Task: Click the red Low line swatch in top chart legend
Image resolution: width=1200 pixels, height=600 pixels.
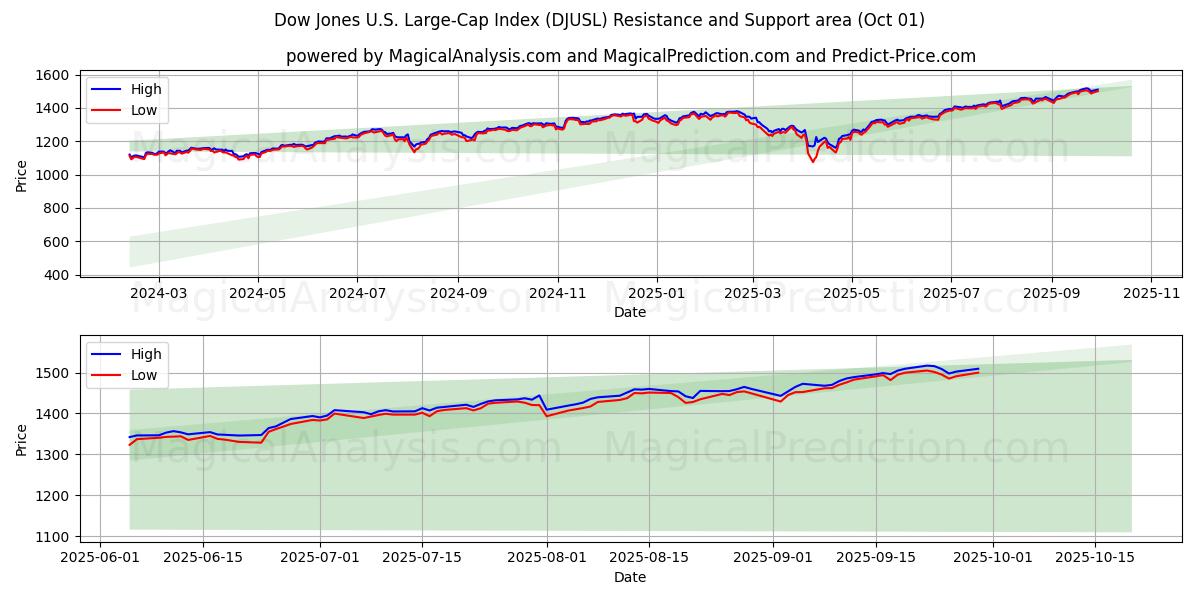Action: click(x=107, y=110)
